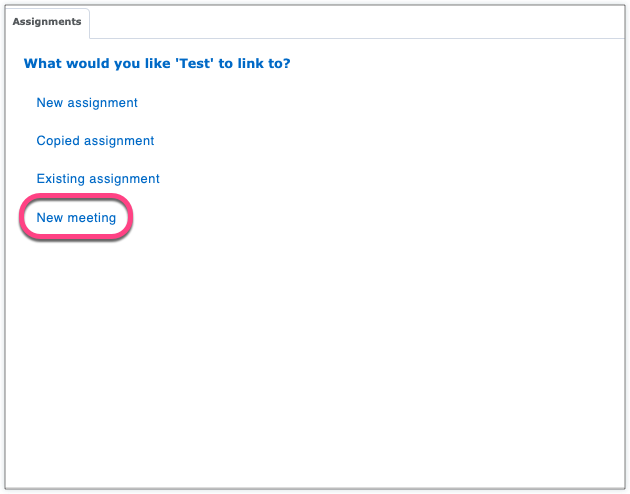630x494 pixels.
Task: Open the Existing assignment link
Action: (98, 179)
